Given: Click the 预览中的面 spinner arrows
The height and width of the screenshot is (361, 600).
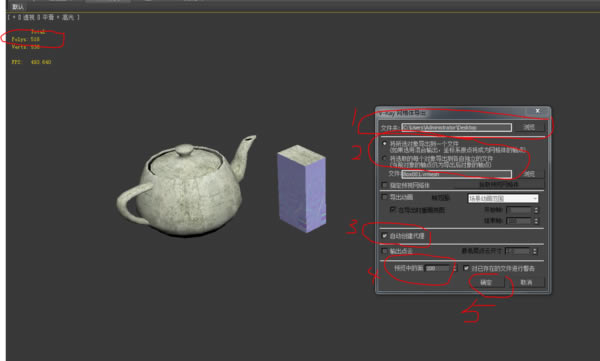Looking at the screenshot, I should click(x=455, y=268).
